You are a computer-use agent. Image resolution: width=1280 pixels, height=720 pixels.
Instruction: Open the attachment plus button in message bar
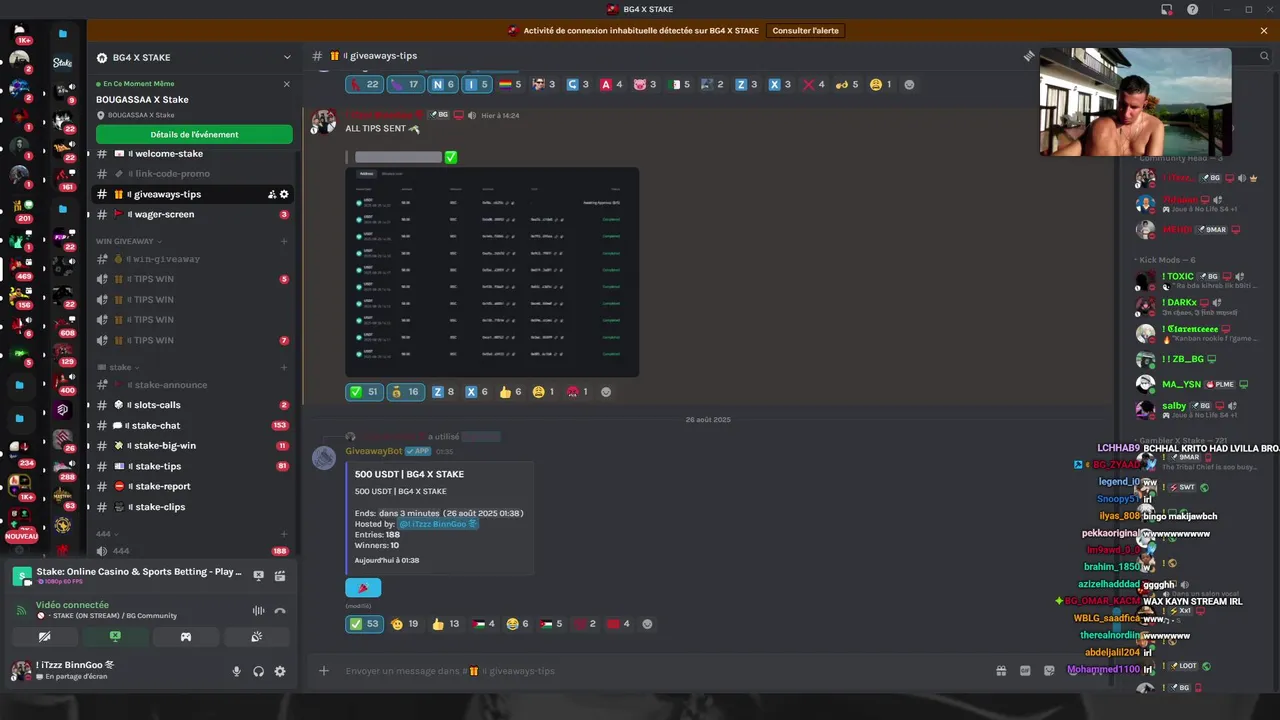coord(324,671)
